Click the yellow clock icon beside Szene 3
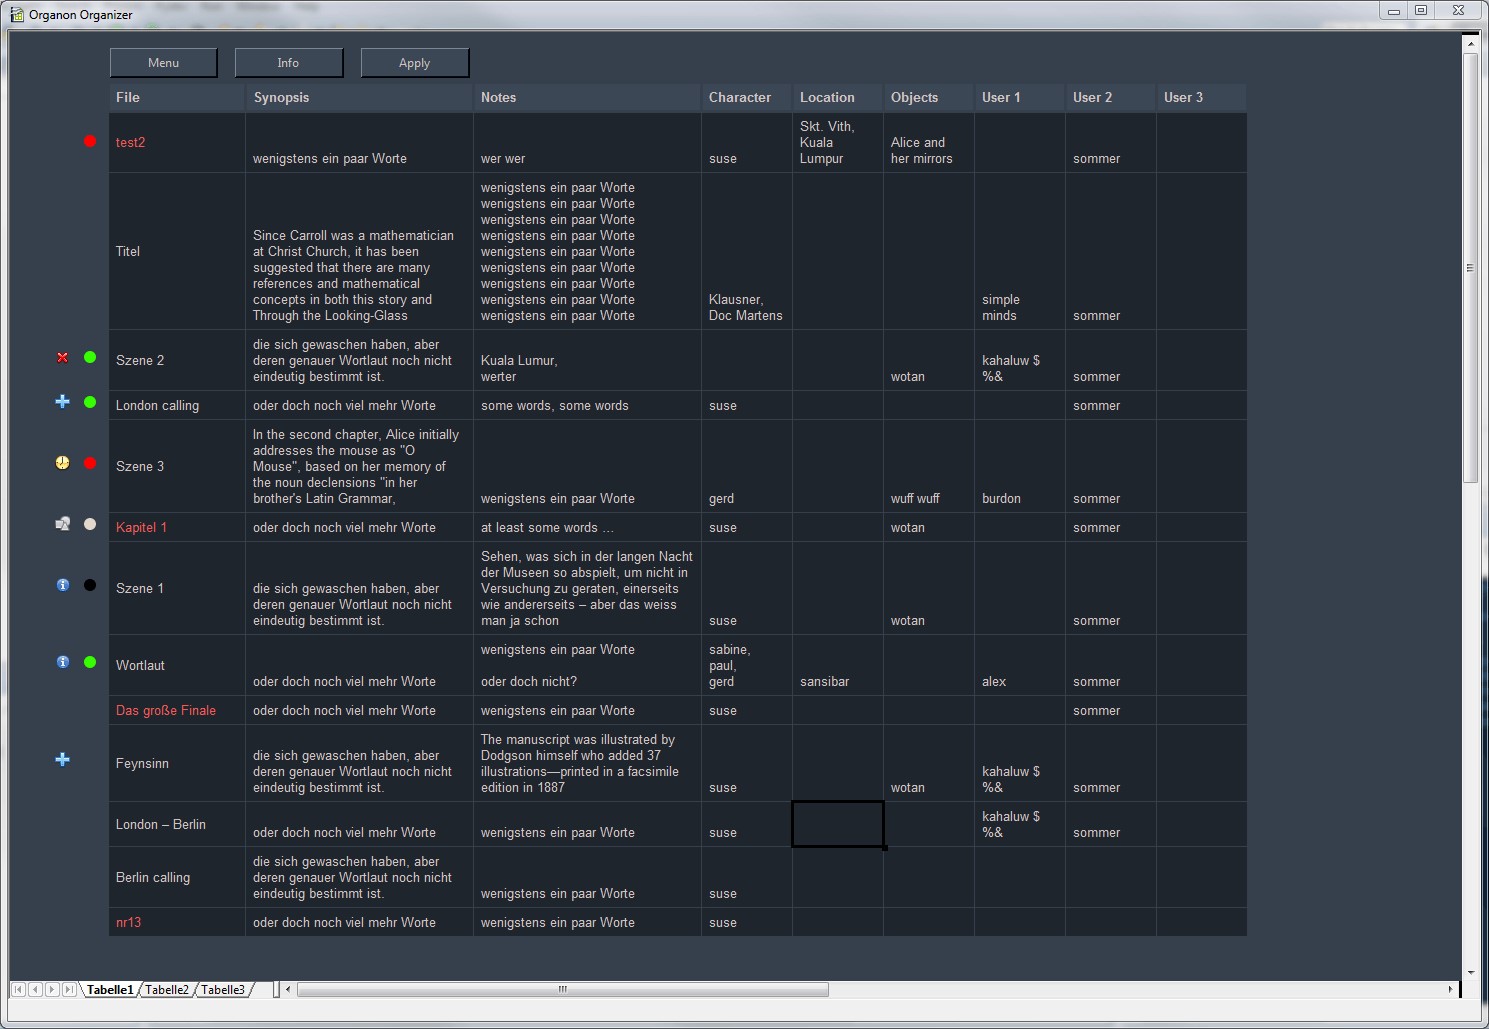1489x1029 pixels. tap(63, 463)
